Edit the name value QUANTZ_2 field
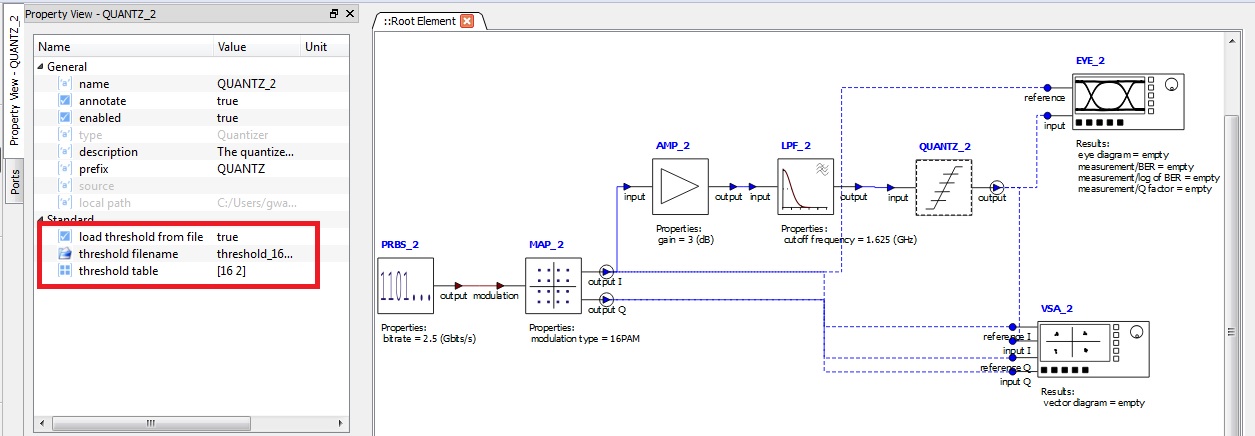 [257, 84]
